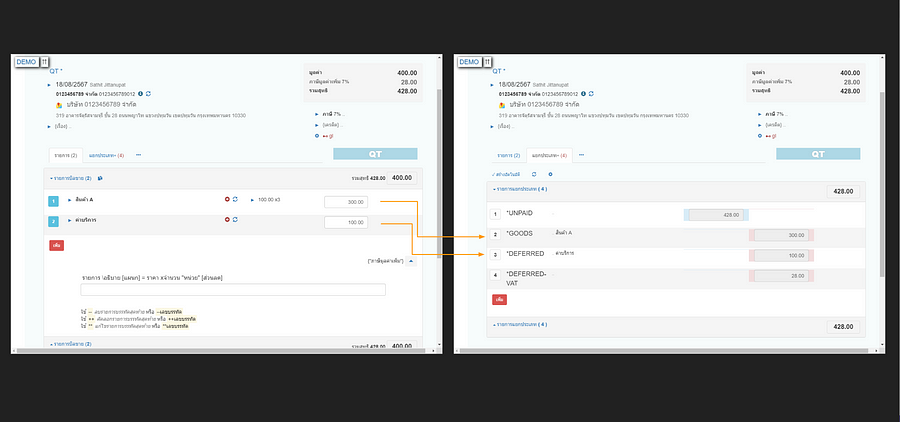Screen dimensions: 900x422
Task: Click the red delete icon on row 1 (left)
Action: coord(227,200)
